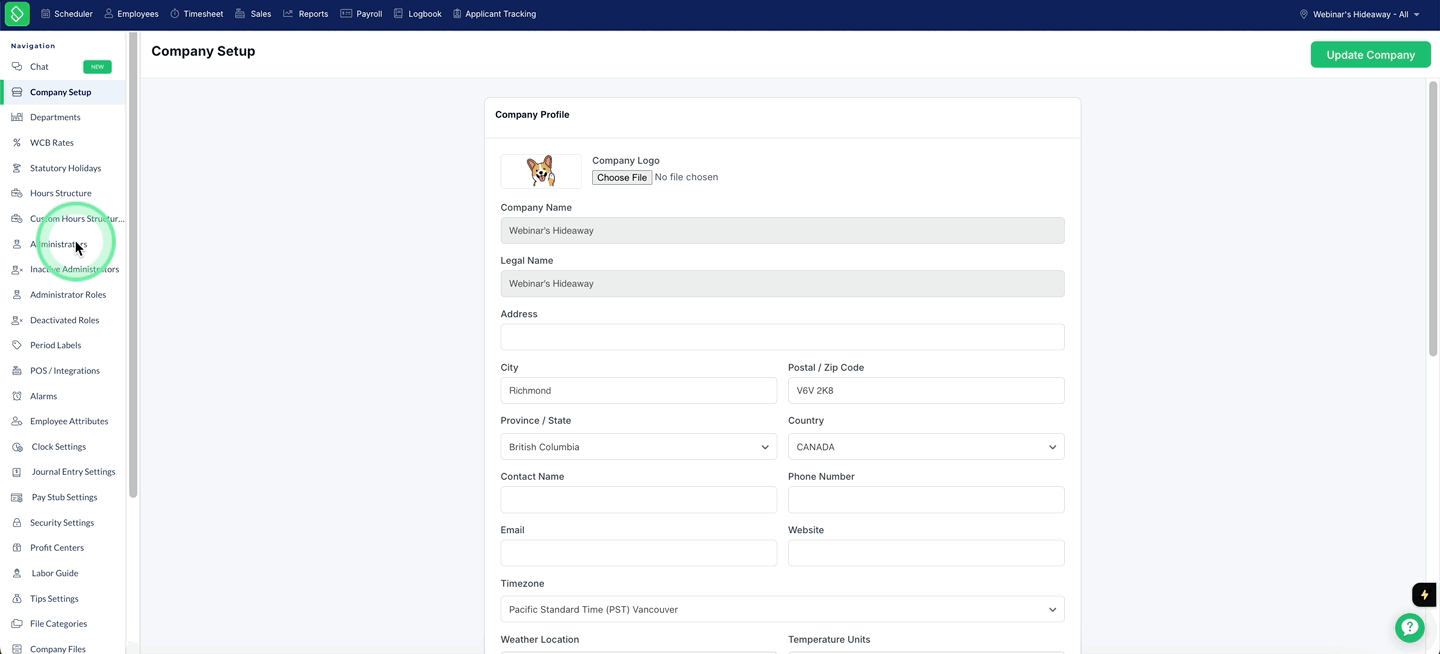Click the City field containing Richmond
Image resolution: width=1440 pixels, height=654 pixels.
[639, 390]
